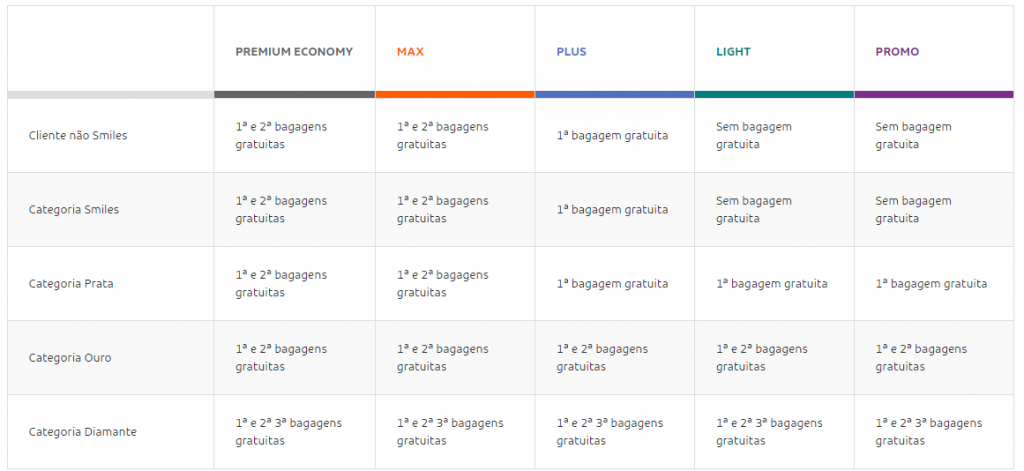Click the PROMO cell for Cliente não Smiles
This screenshot has width=1024, height=471.
tap(913, 136)
